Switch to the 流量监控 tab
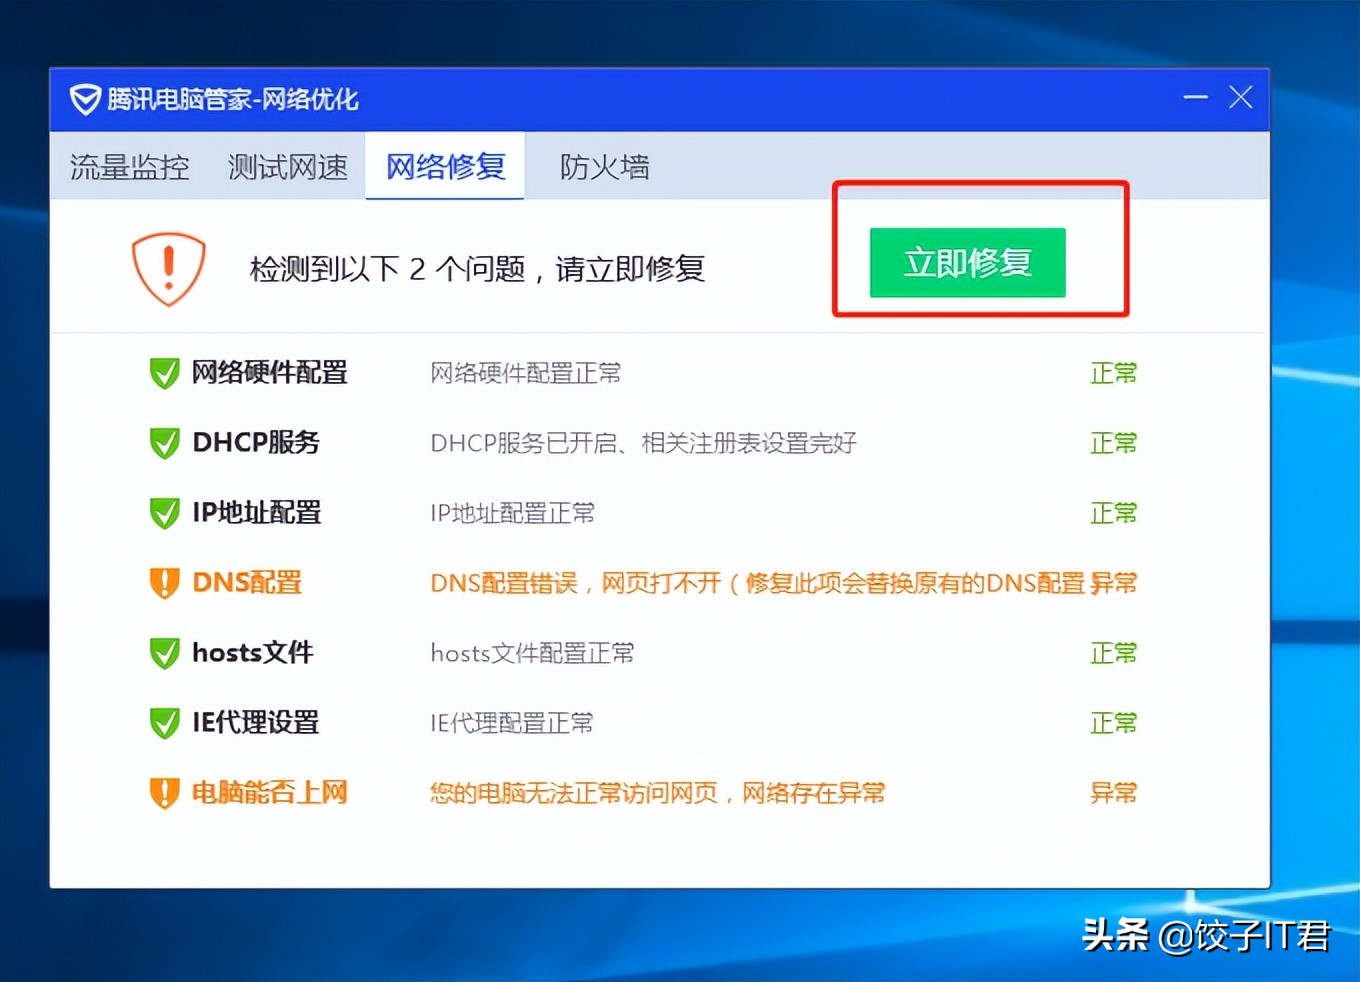Viewport: 1360px width, 982px height. click(128, 167)
